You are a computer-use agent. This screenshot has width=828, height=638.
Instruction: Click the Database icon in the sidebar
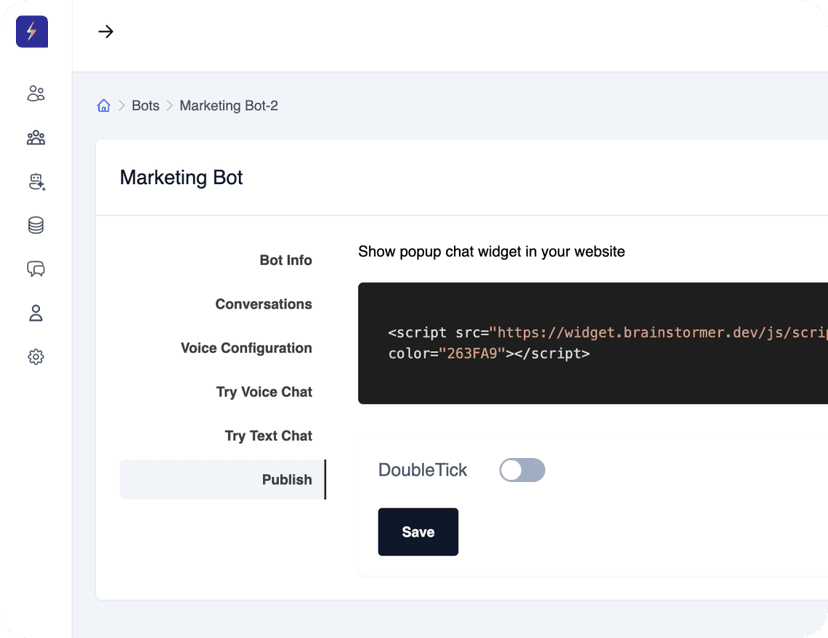point(36,225)
